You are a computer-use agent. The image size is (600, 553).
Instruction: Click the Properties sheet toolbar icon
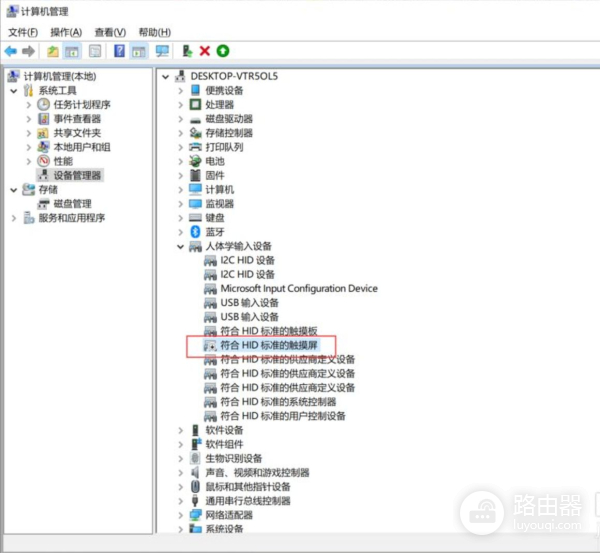tap(95, 51)
